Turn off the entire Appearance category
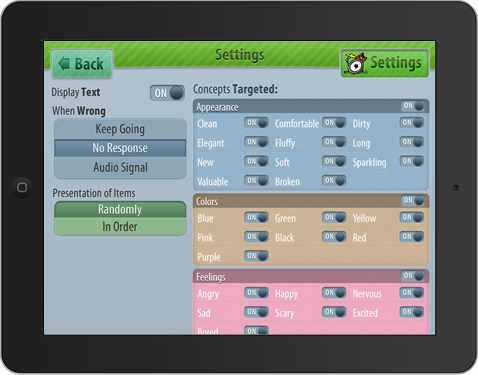Image resolution: width=478 pixels, height=375 pixels. (412, 106)
